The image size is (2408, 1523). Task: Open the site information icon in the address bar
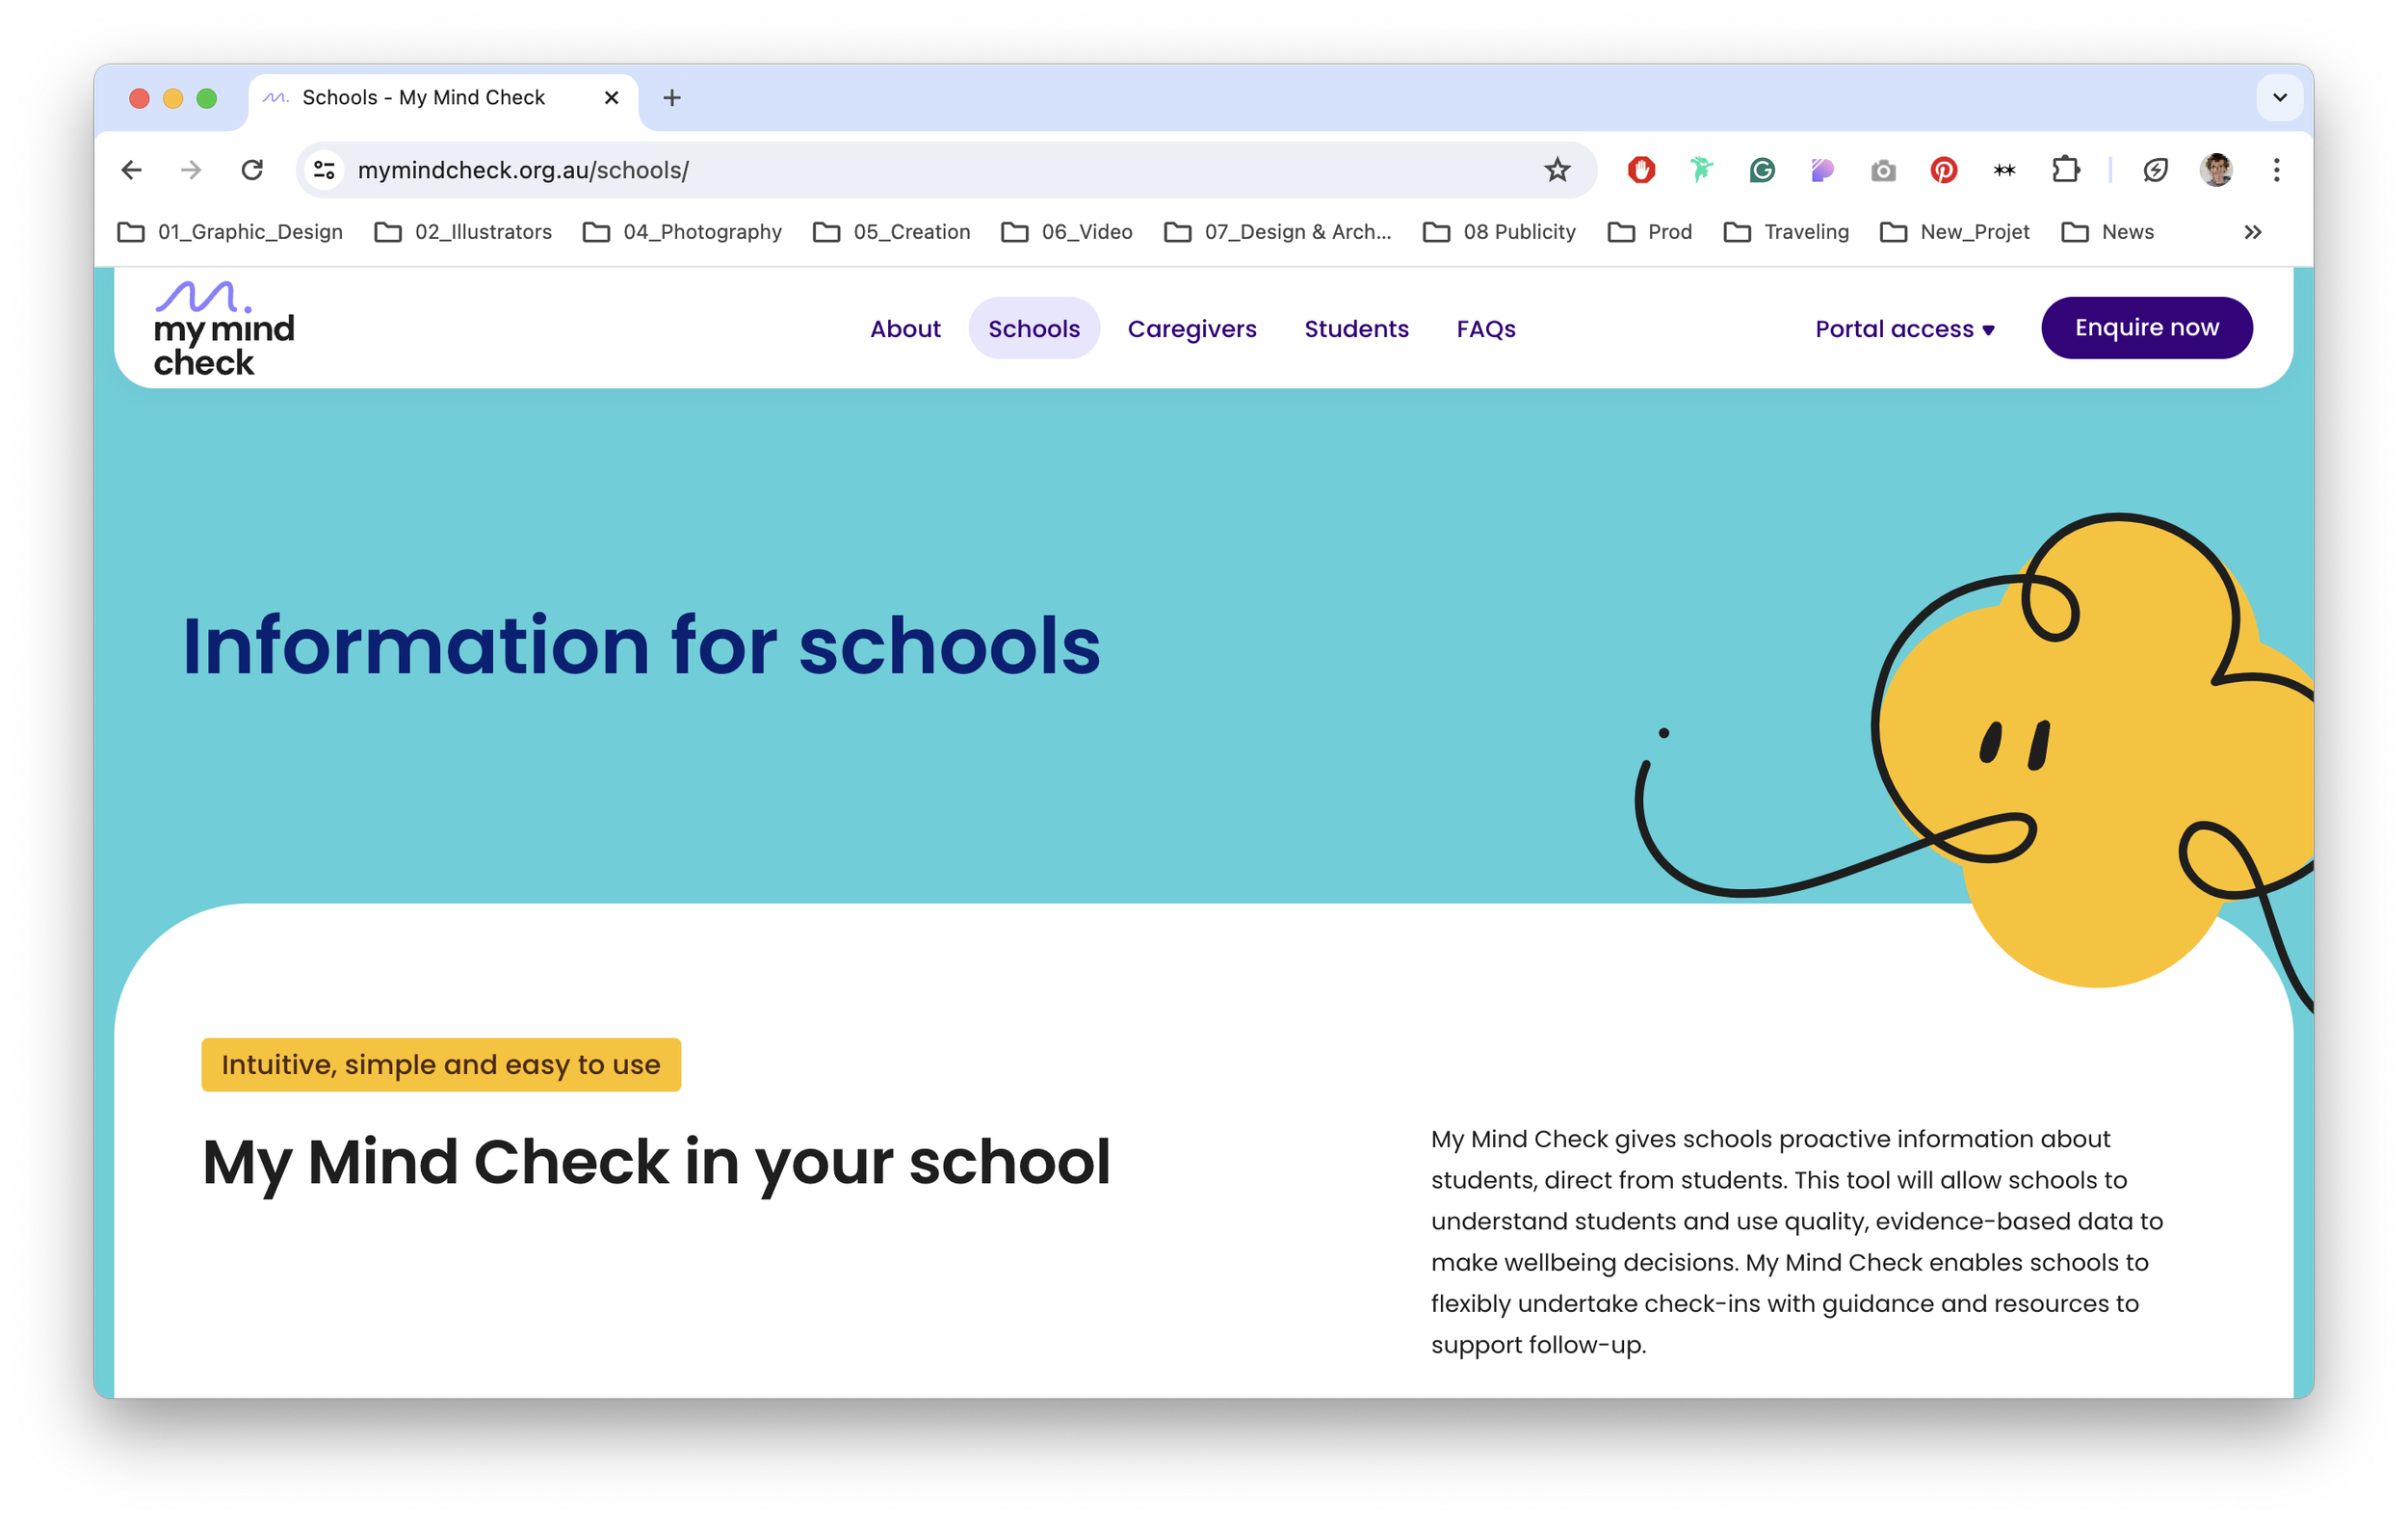[324, 170]
